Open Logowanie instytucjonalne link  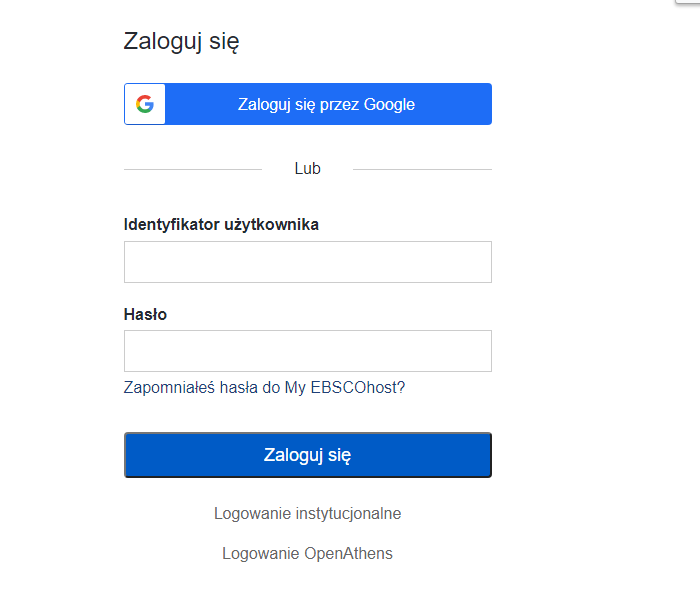308,514
